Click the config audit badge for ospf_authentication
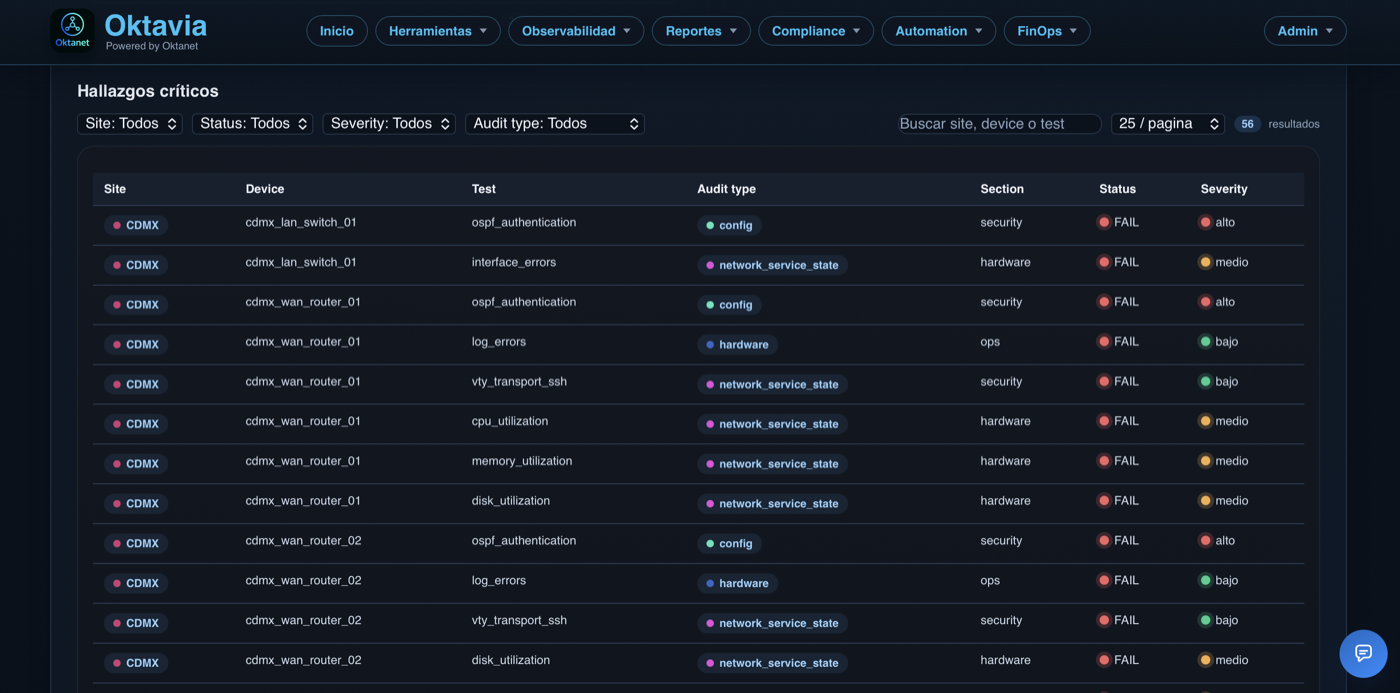 [729, 225]
